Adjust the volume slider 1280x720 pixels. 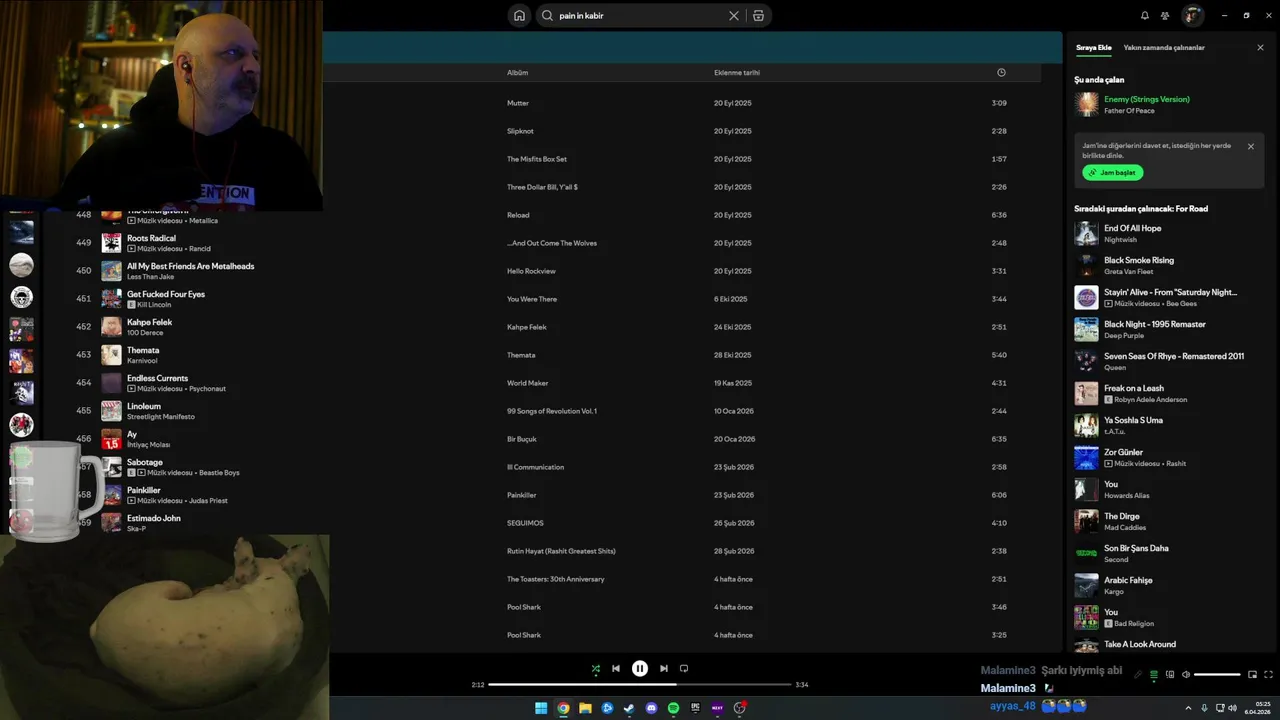tap(1217, 675)
